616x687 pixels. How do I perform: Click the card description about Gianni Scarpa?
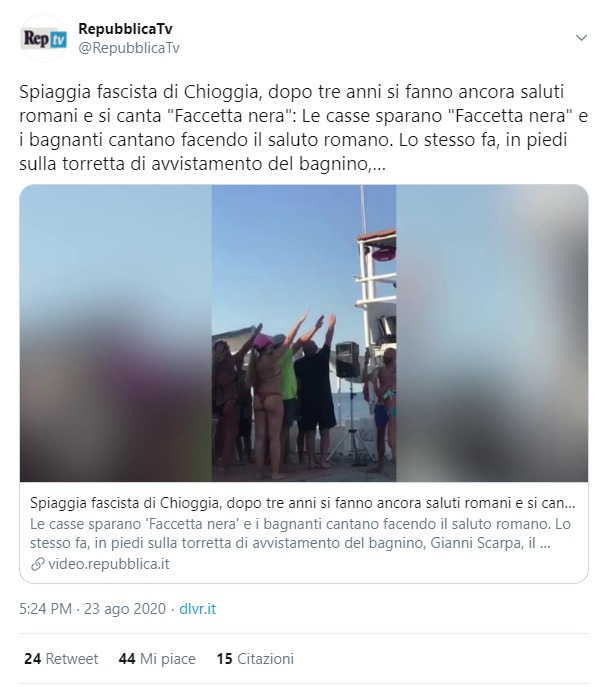[300, 534]
